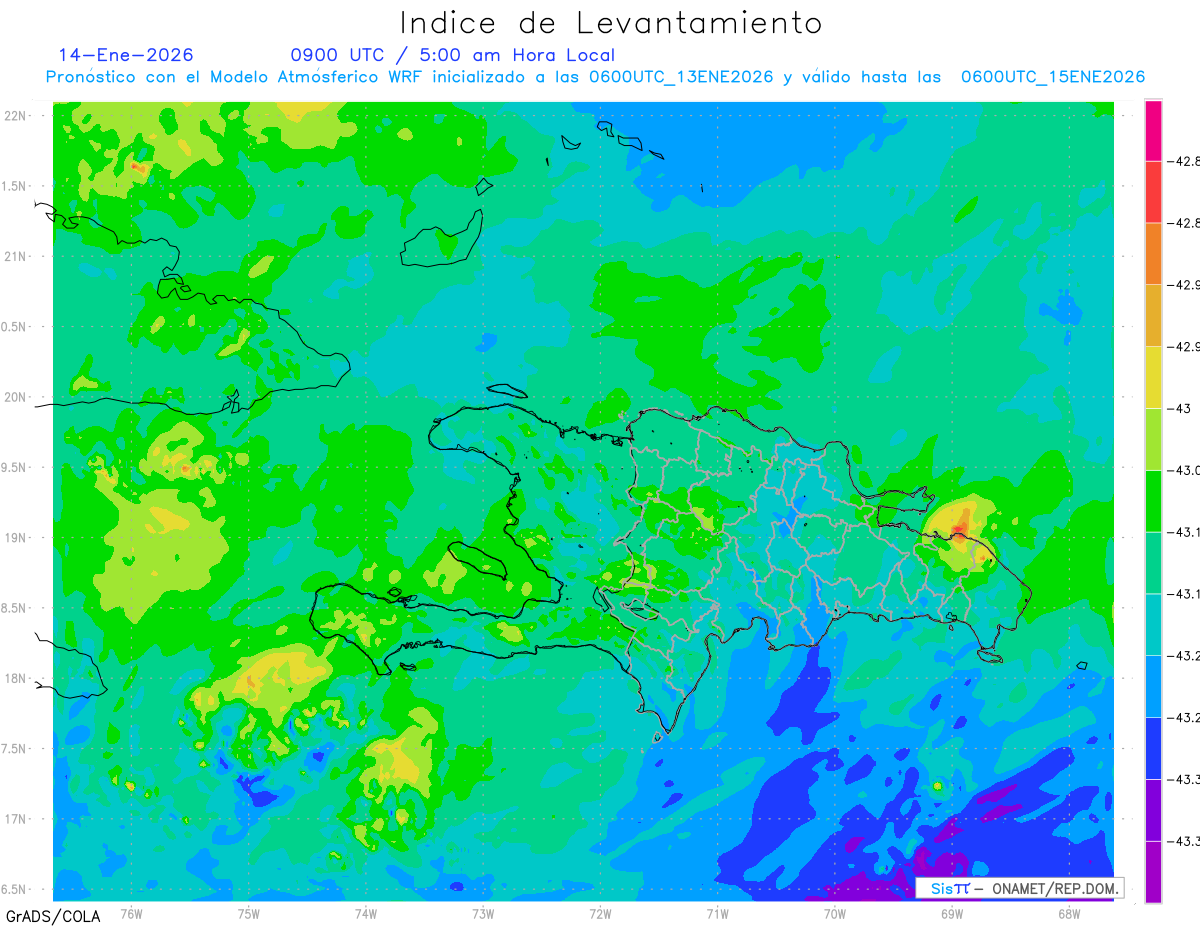Image resolution: width=1200 pixels, height=927 pixels.
Task: Click the 19N latitude label
Action: (x=17, y=537)
